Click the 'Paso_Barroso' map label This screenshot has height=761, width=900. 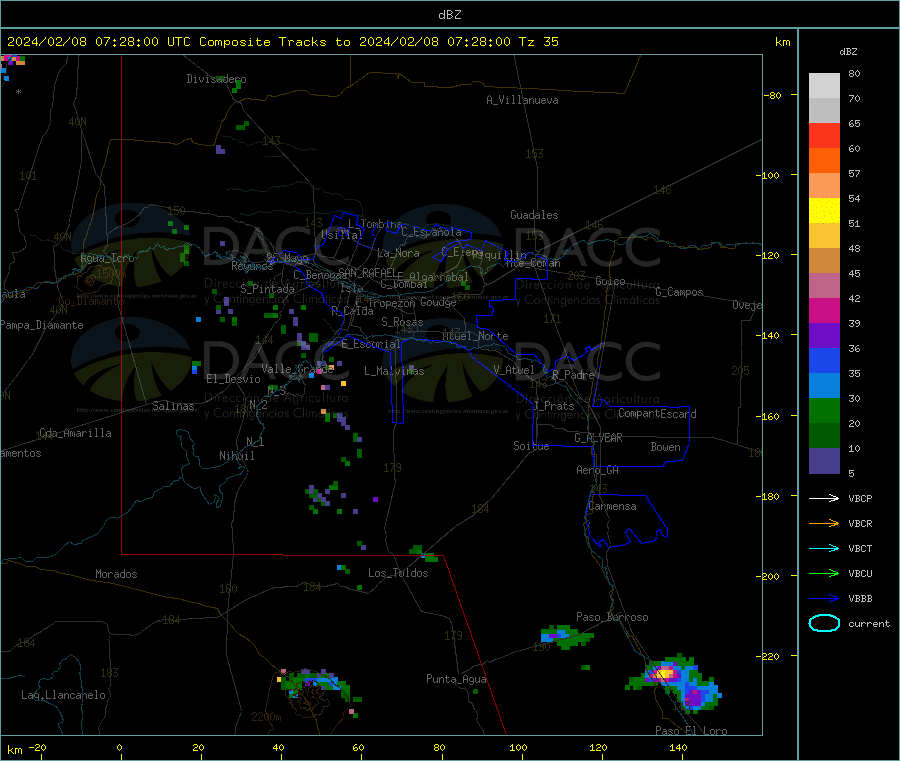coord(612,617)
